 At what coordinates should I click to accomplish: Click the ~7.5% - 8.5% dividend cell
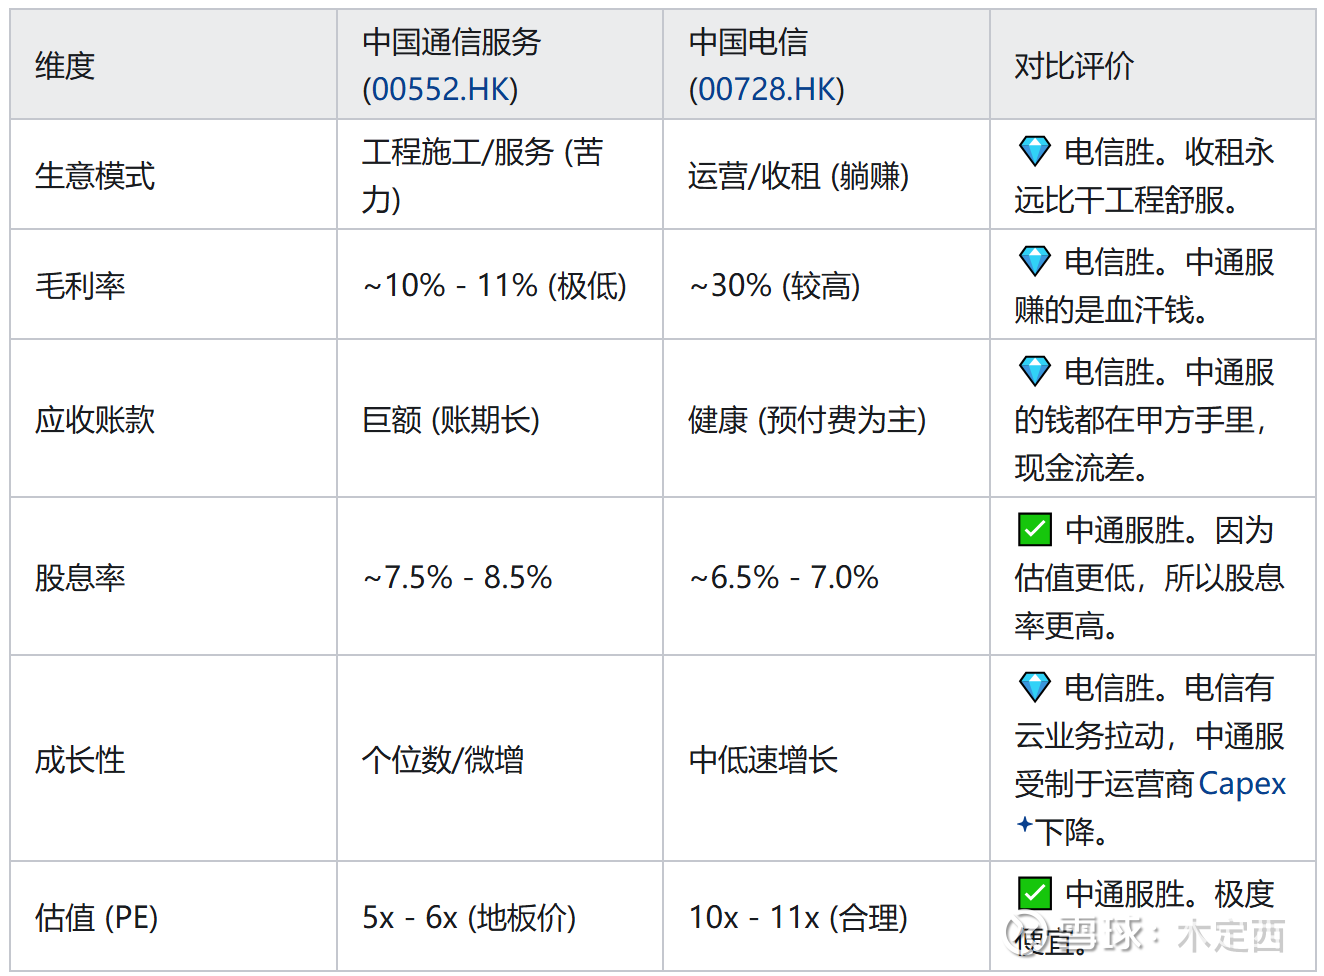tap(457, 577)
